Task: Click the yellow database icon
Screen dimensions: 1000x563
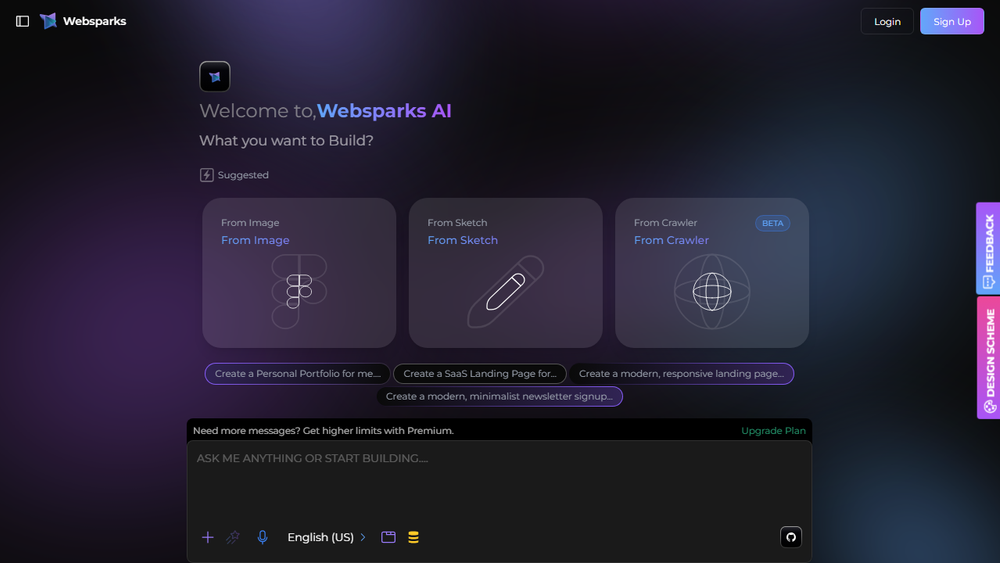Action: click(x=413, y=537)
